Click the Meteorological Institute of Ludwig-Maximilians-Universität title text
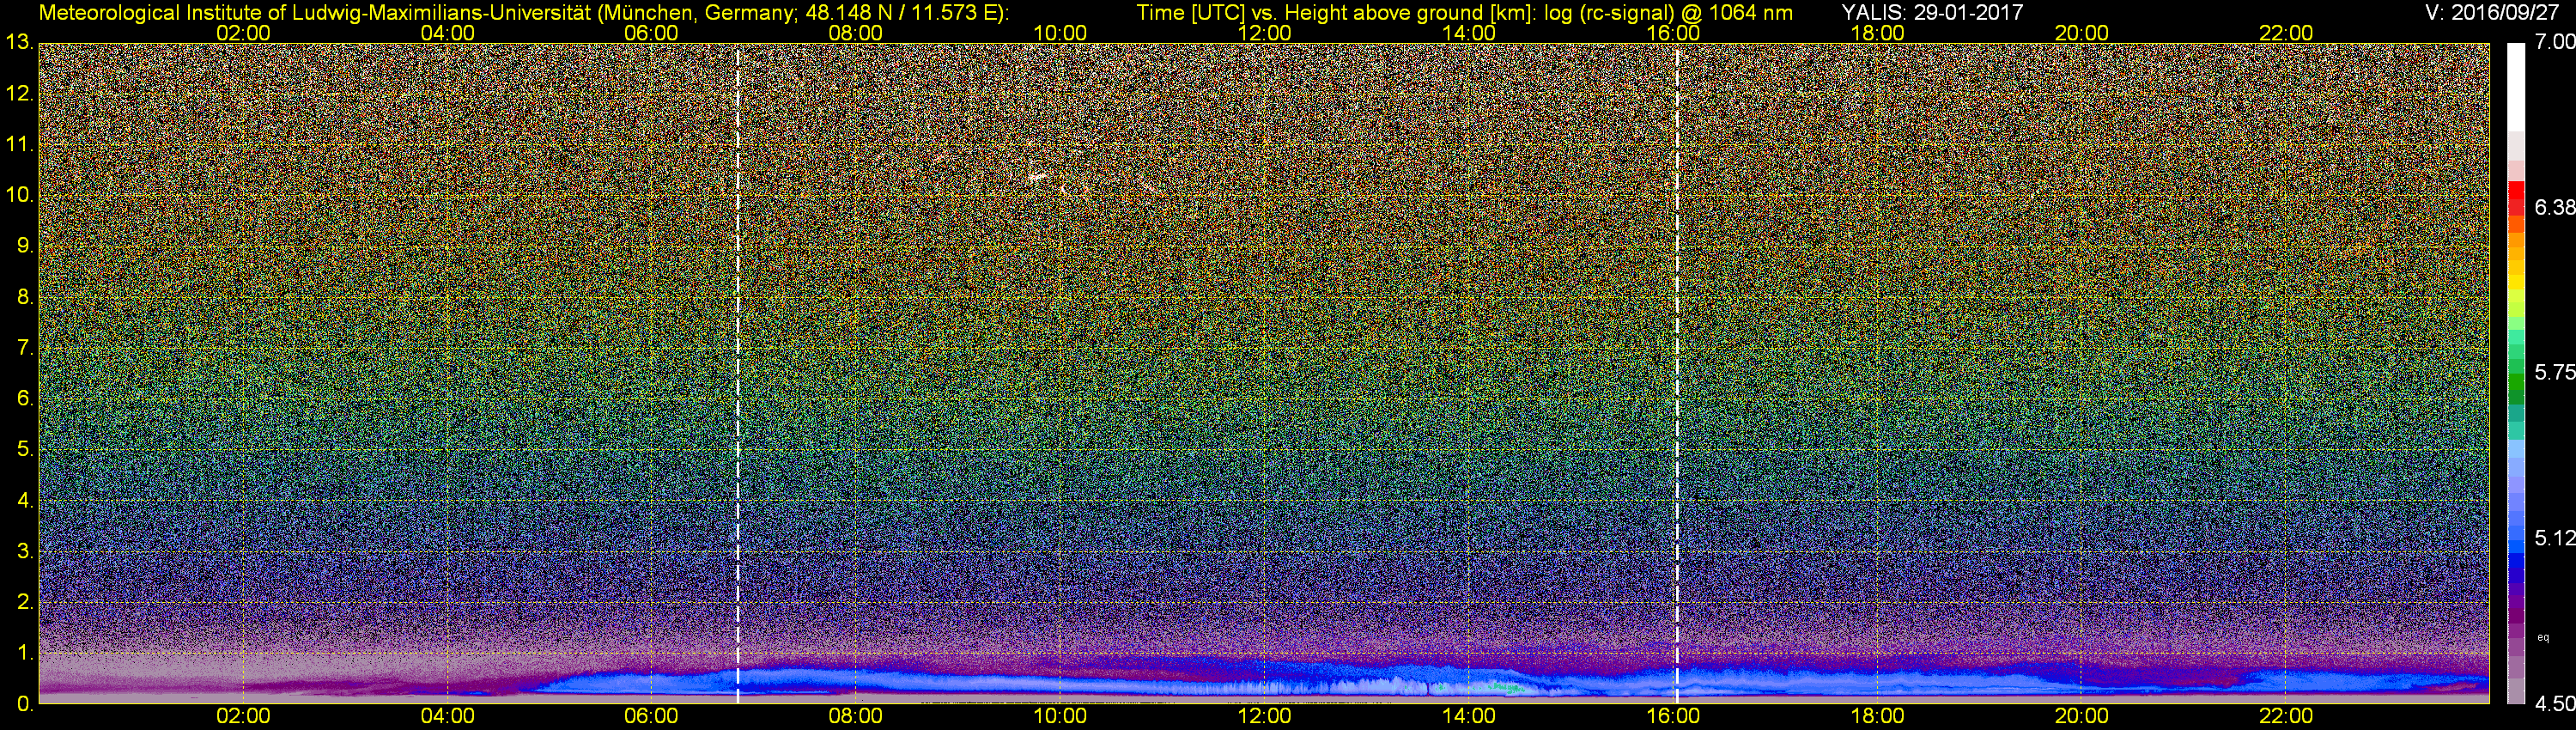This screenshot has height=730, width=2576. [523, 12]
